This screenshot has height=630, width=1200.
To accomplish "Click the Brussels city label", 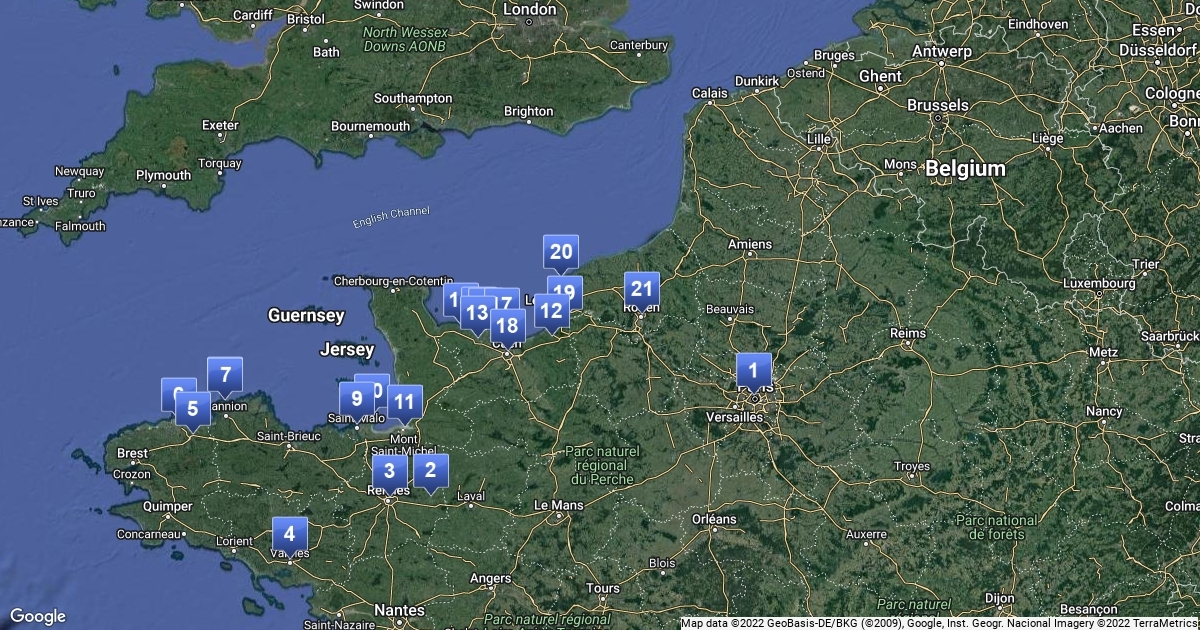I will (x=937, y=104).
